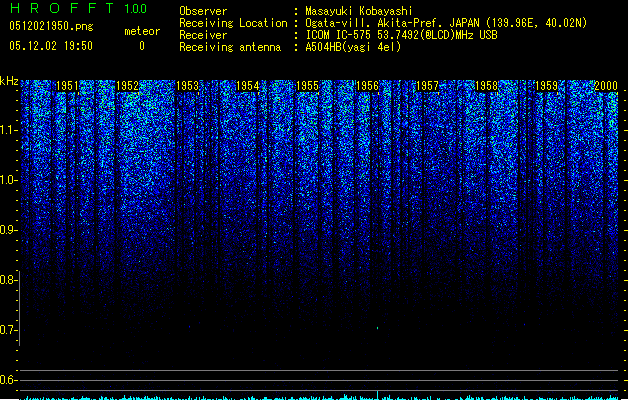Click frequency axis label 1.0
Screen dimensions: 629x400
[x=8, y=180]
